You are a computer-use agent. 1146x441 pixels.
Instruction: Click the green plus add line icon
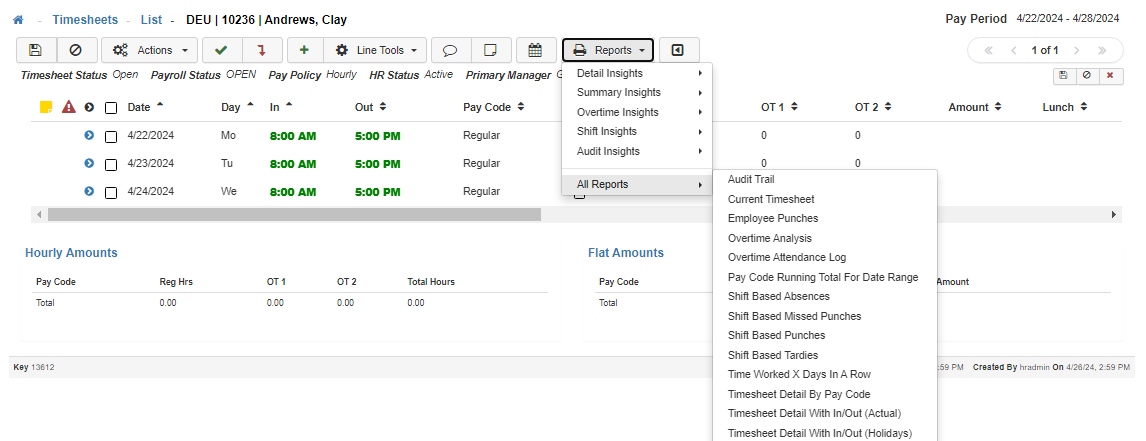pyautogui.click(x=304, y=50)
